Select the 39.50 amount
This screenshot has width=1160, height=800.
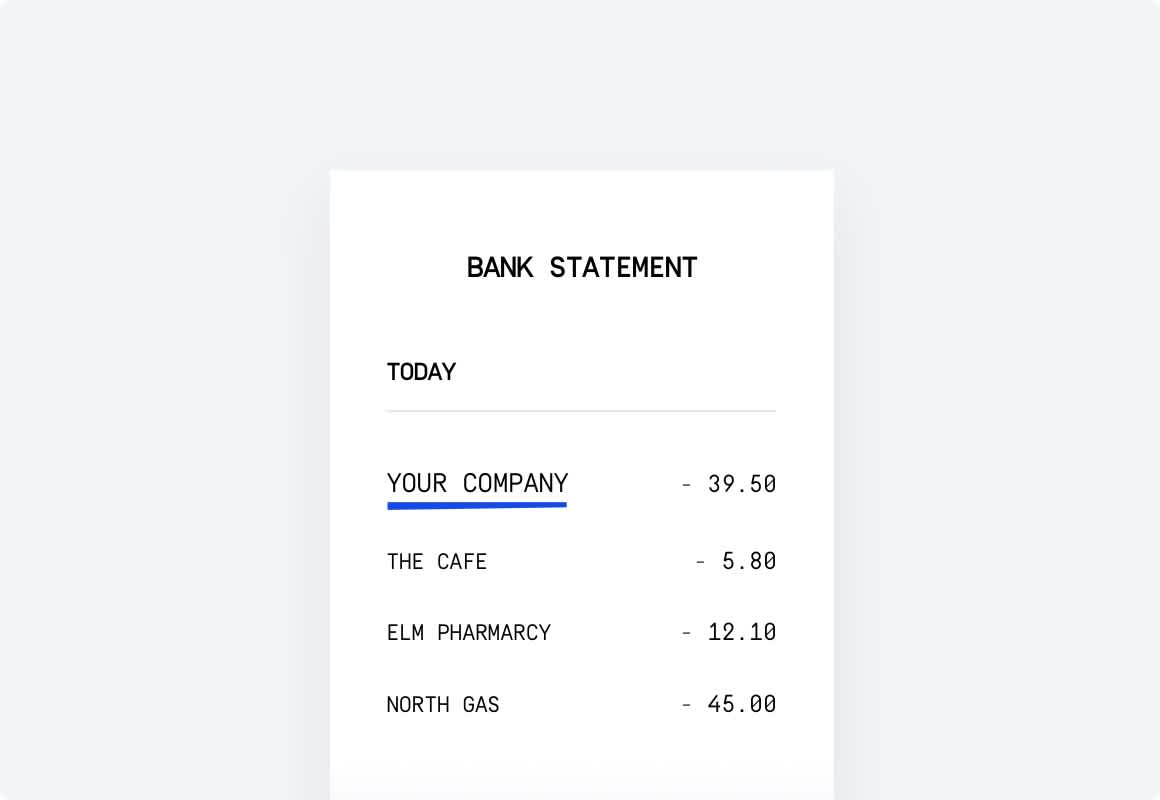point(742,484)
